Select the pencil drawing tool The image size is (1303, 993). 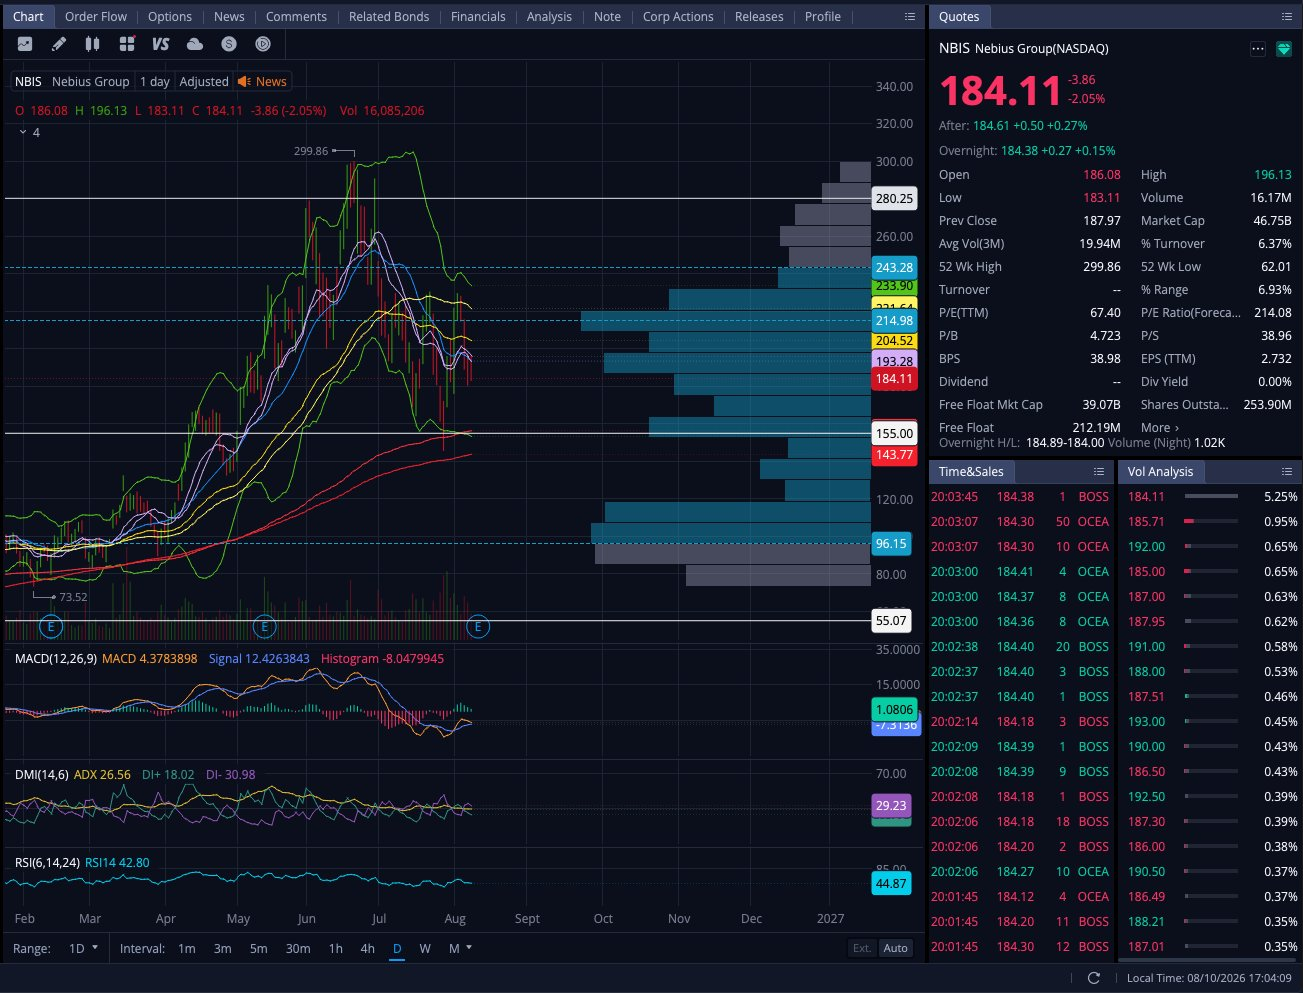[59, 44]
